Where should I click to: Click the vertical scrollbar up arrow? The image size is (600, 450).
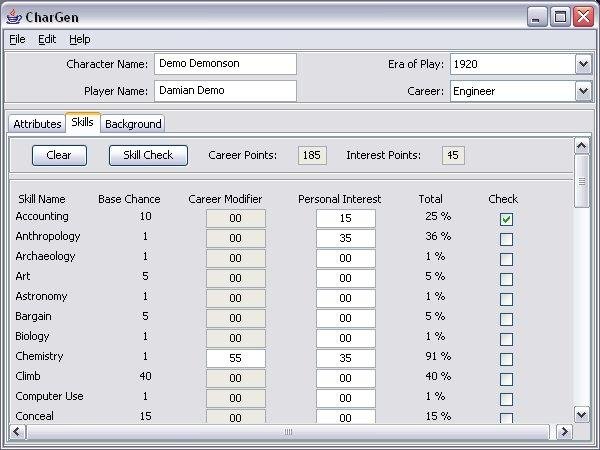(x=582, y=146)
